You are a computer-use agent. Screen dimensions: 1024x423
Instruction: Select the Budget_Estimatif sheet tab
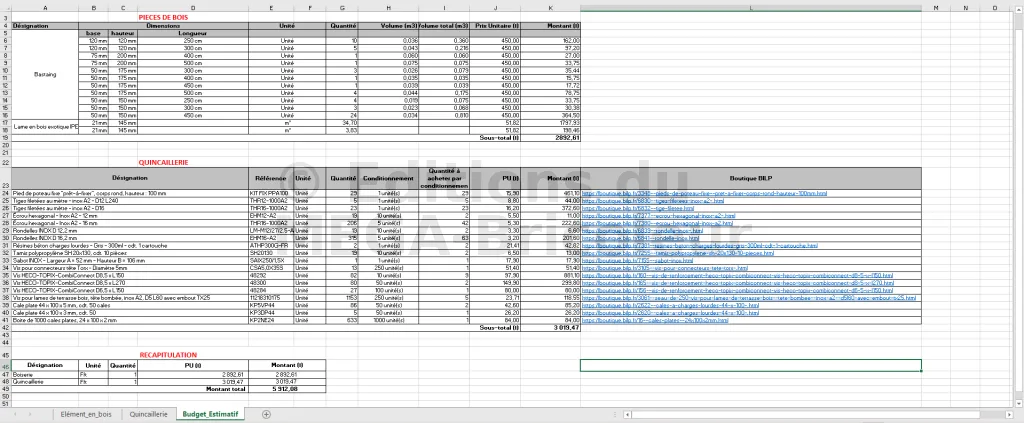(x=212, y=414)
